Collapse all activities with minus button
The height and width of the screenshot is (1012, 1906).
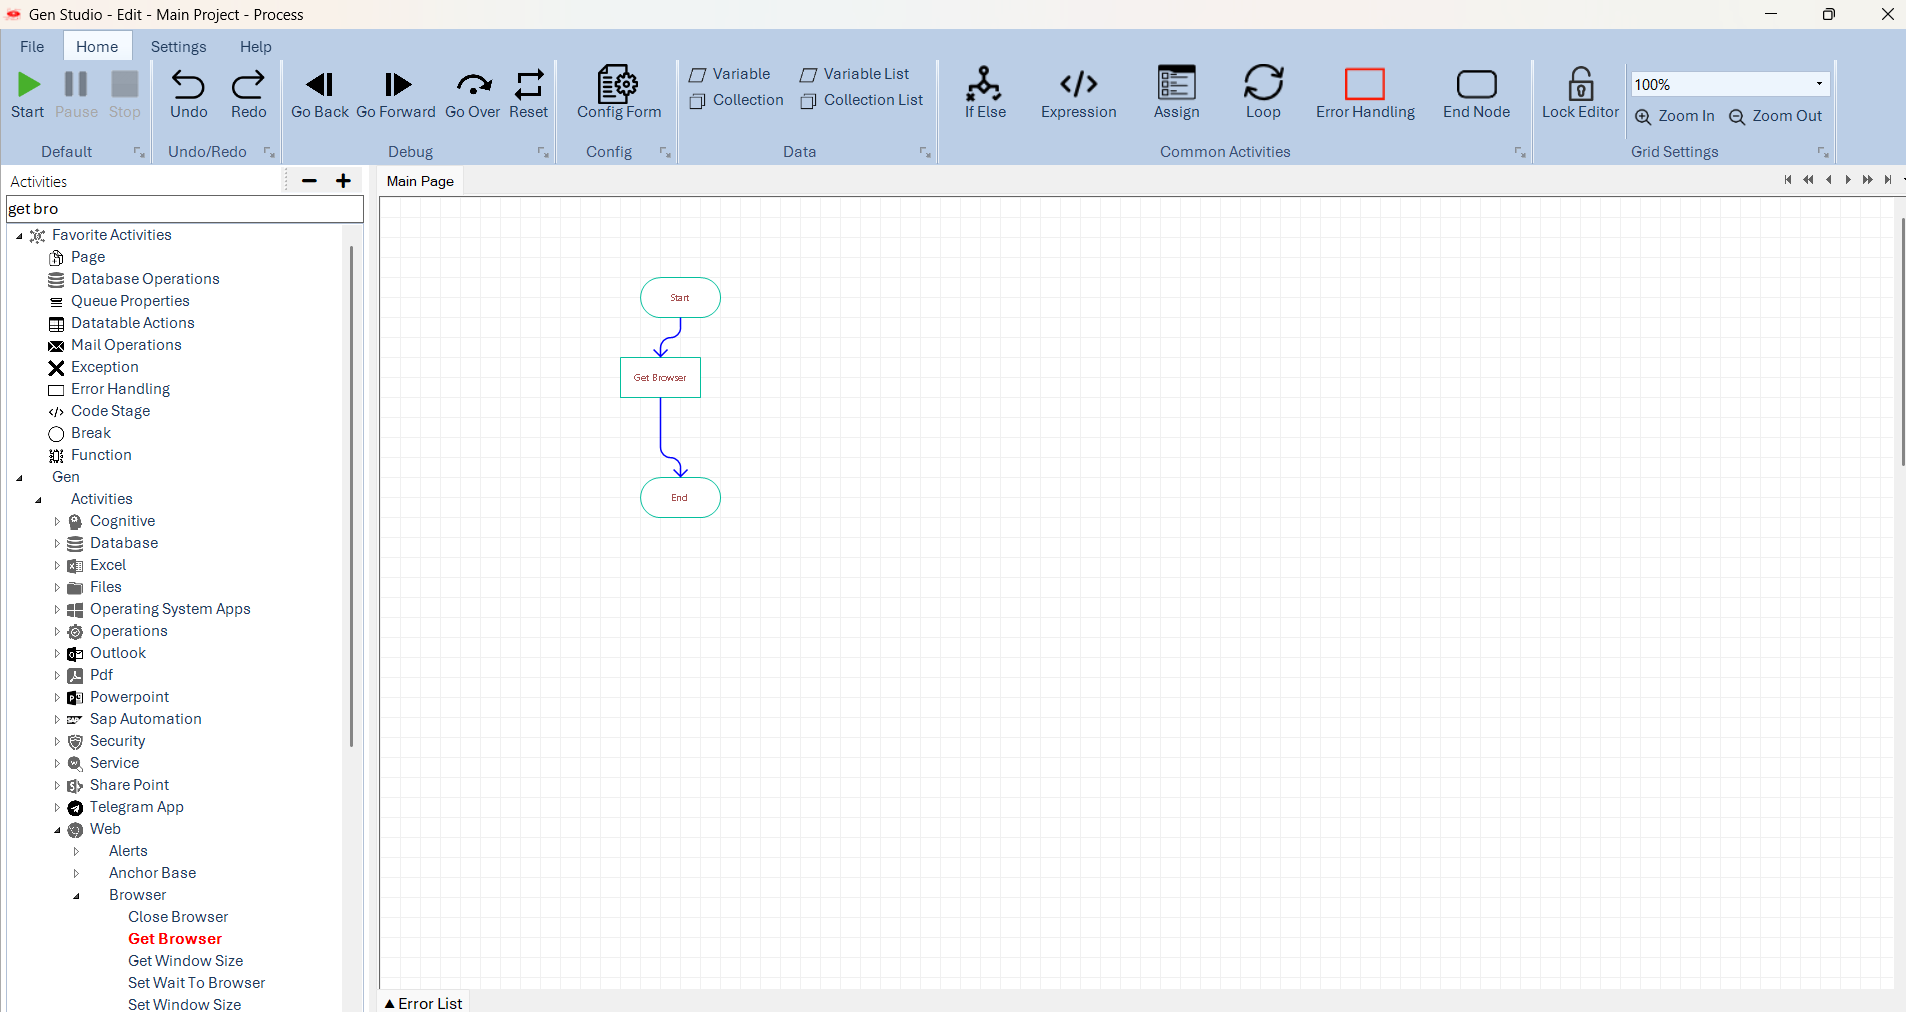(x=309, y=181)
